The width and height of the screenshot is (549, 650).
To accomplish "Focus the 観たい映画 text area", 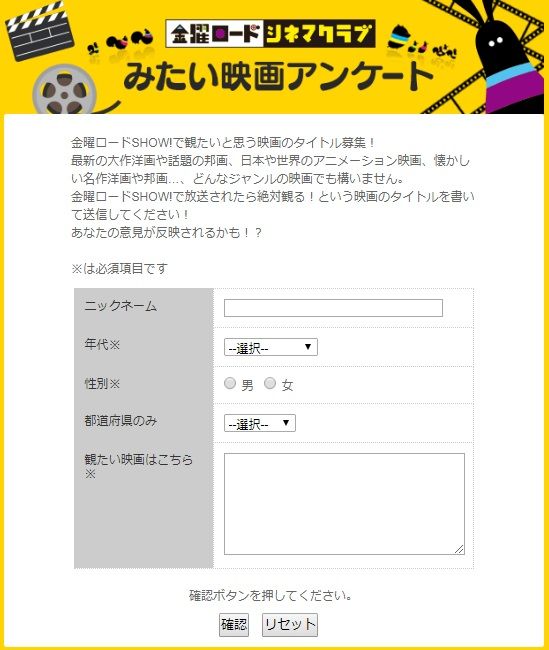I will (x=344, y=504).
